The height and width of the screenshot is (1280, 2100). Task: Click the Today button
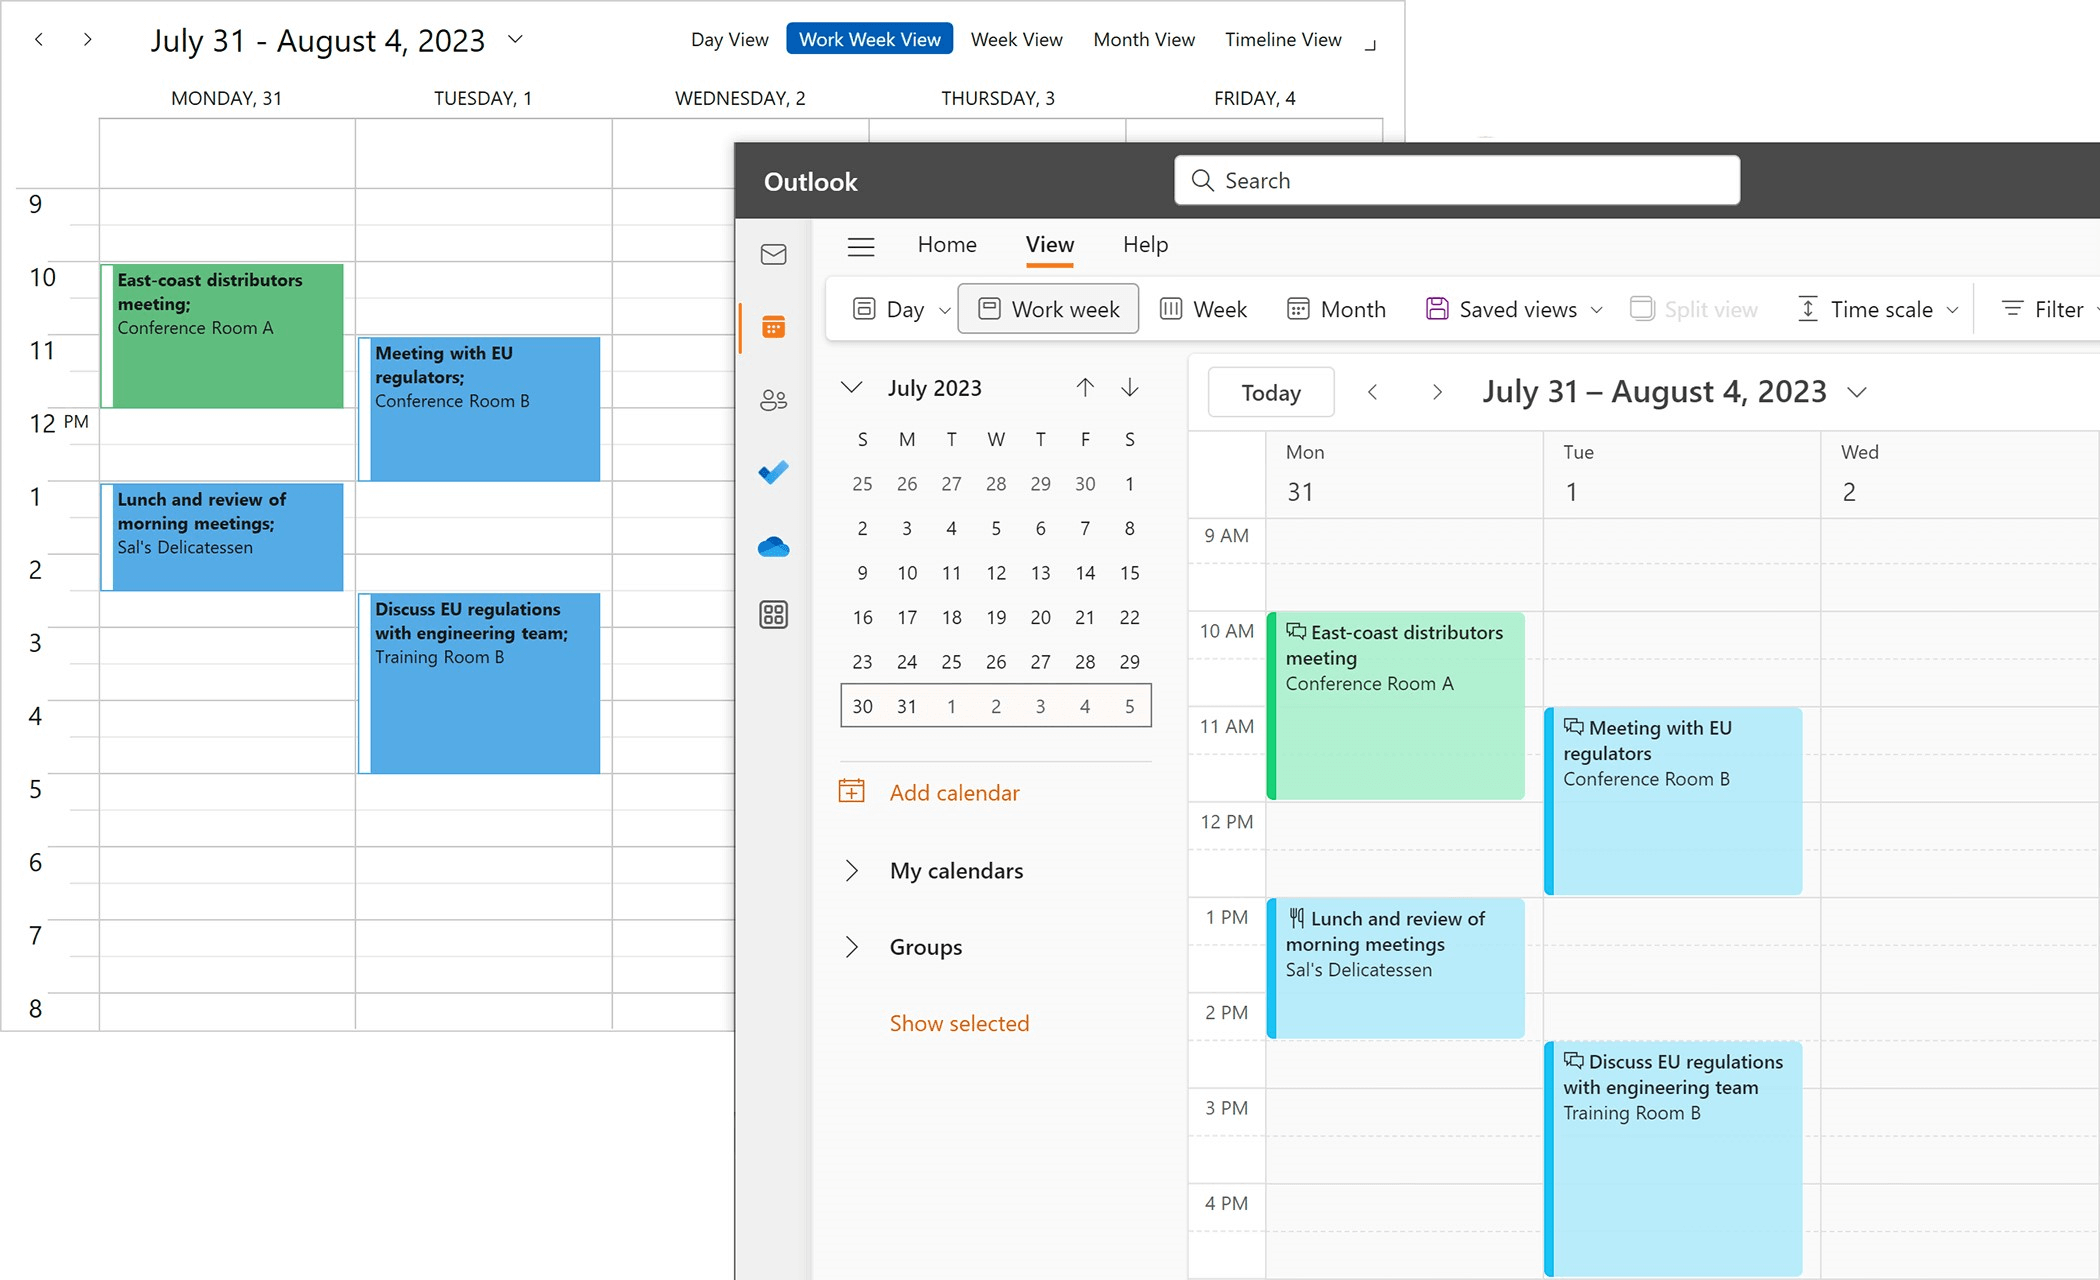click(1270, 392)
